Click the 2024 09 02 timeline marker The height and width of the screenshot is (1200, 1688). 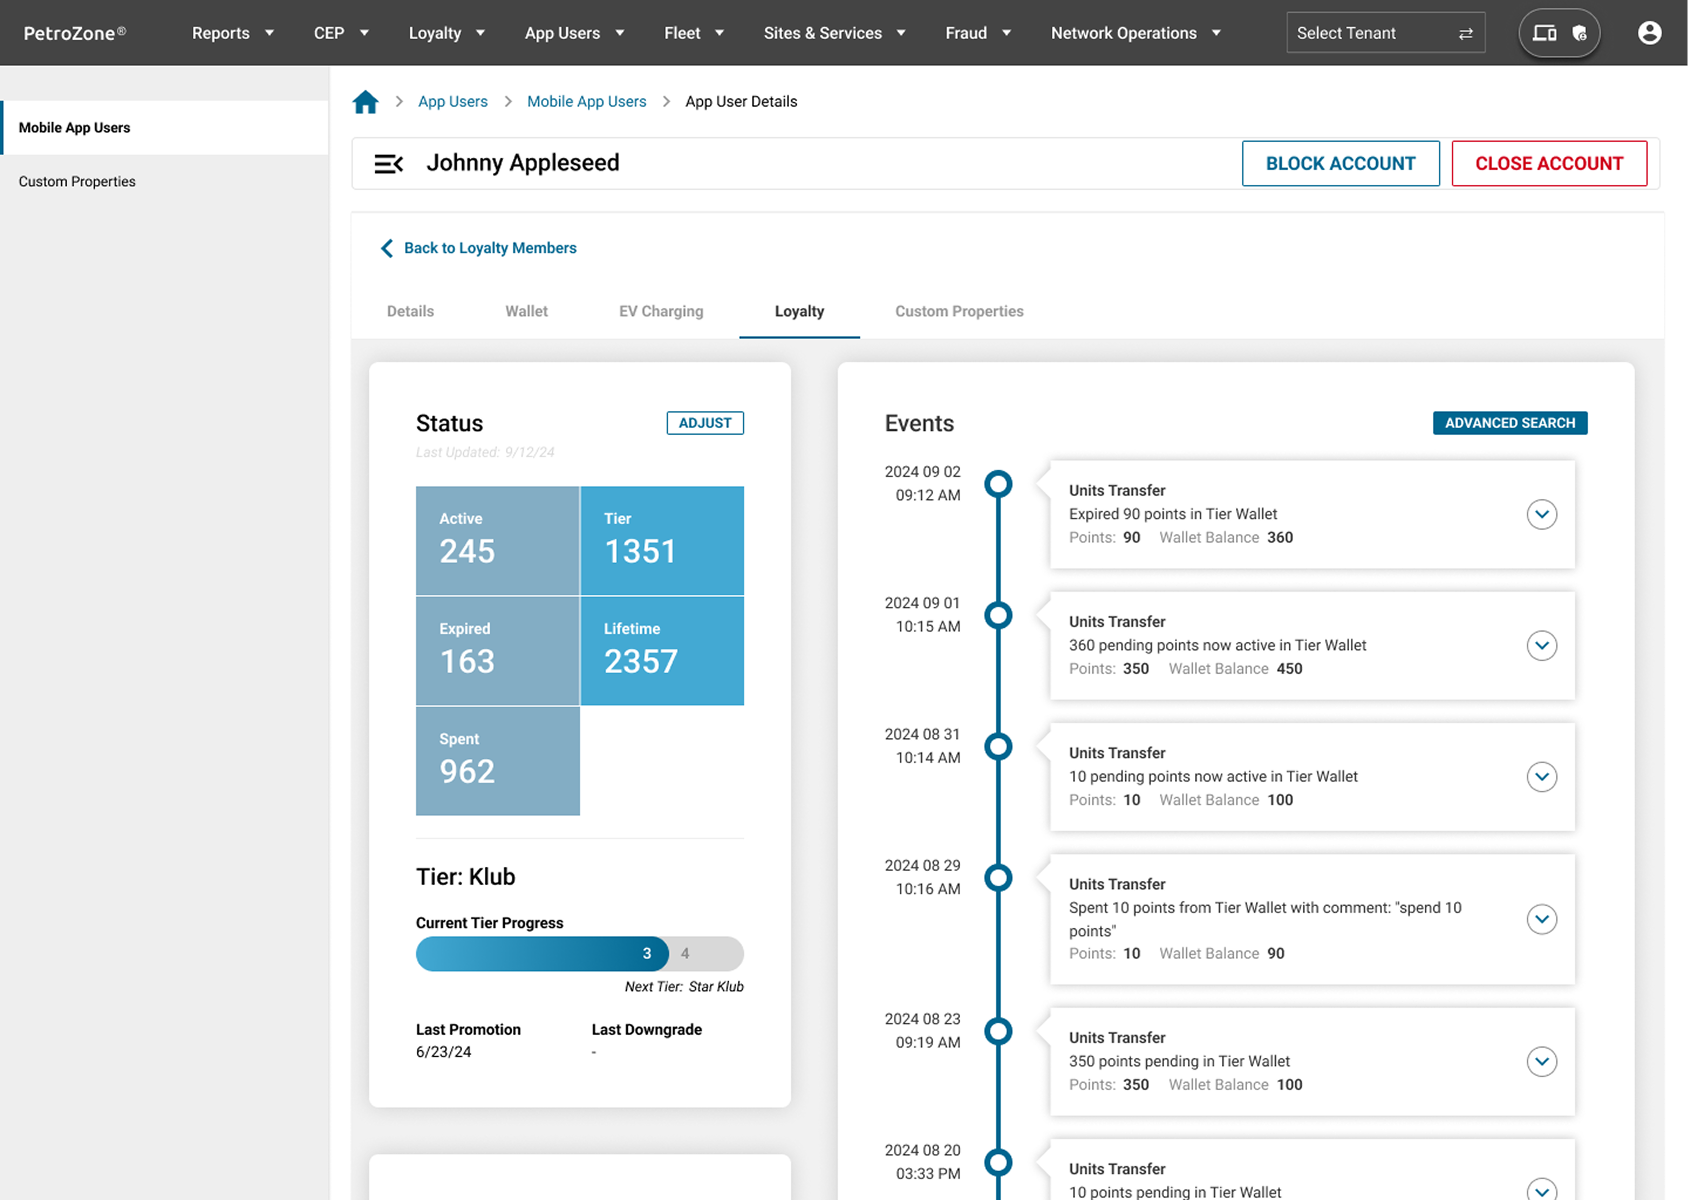click(x=998, y=484)
